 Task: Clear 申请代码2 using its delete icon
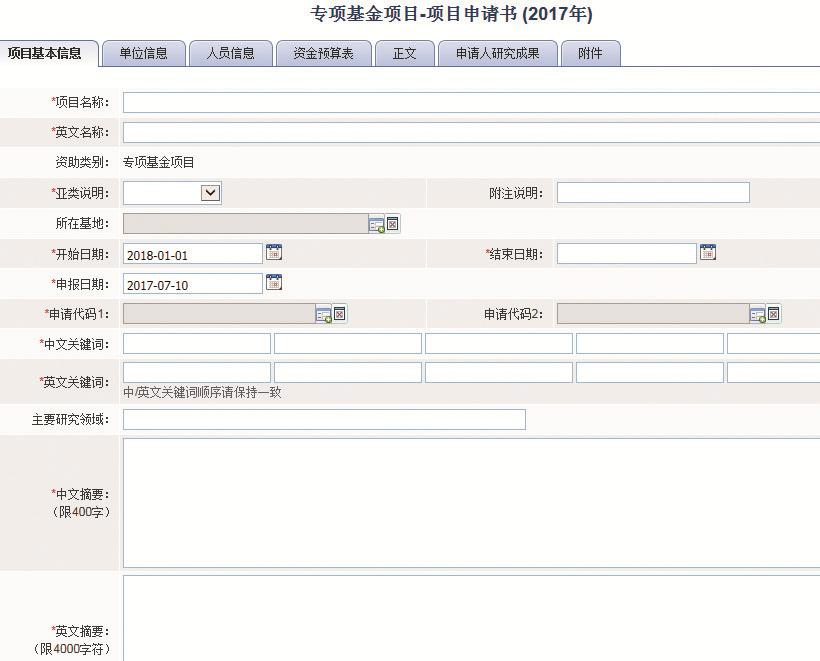(x=774, y=314)
